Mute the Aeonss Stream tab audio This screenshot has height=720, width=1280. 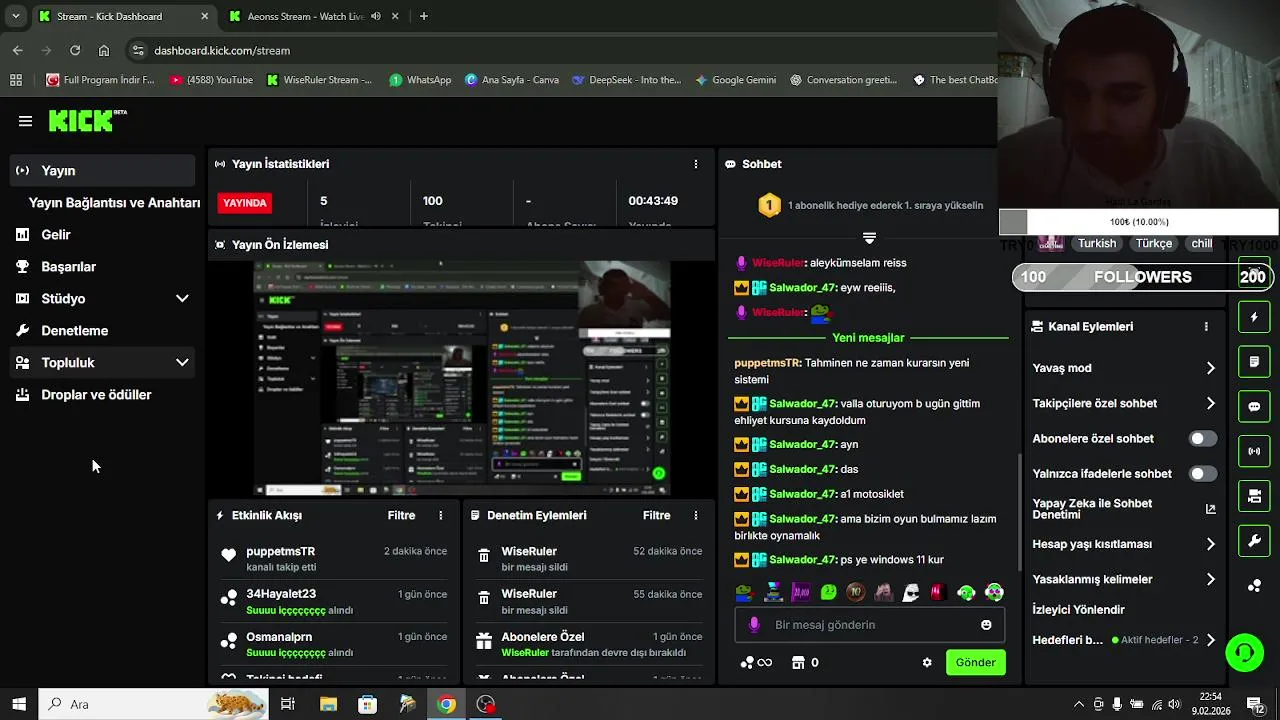[376, 16]
